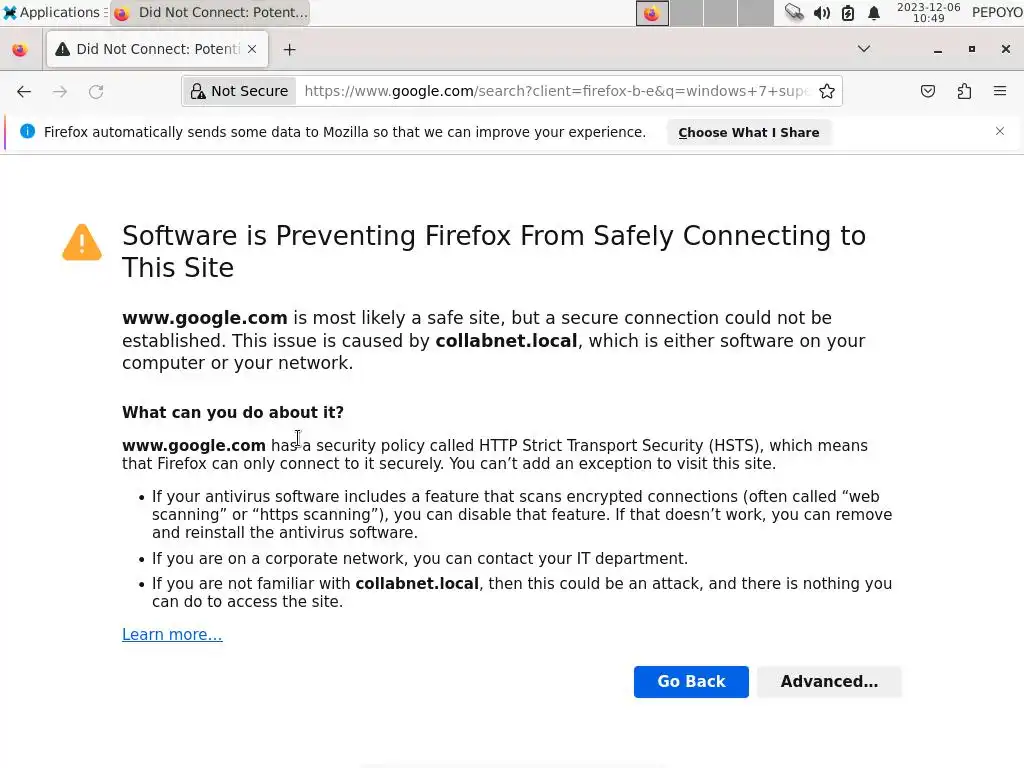Open the Save to Pocket icon
Screen dimensions: 1024x768
coord(928,91)
